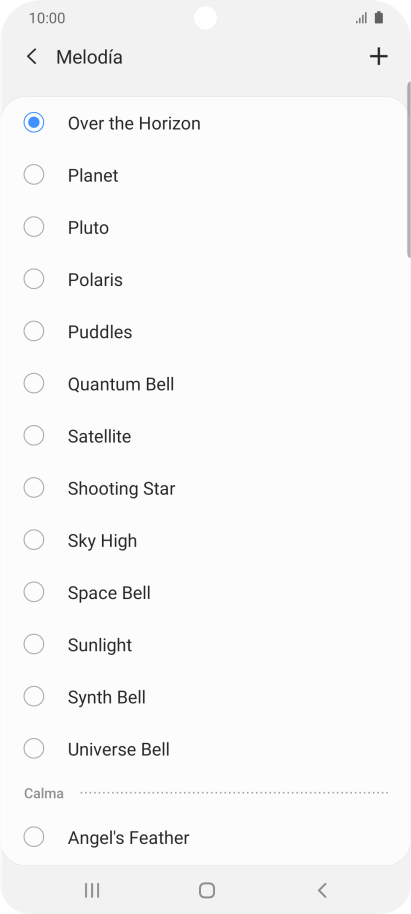The image size is (411, 914).
Task: Select the Over the Horizon radio button
Action: tap(34, 123)
